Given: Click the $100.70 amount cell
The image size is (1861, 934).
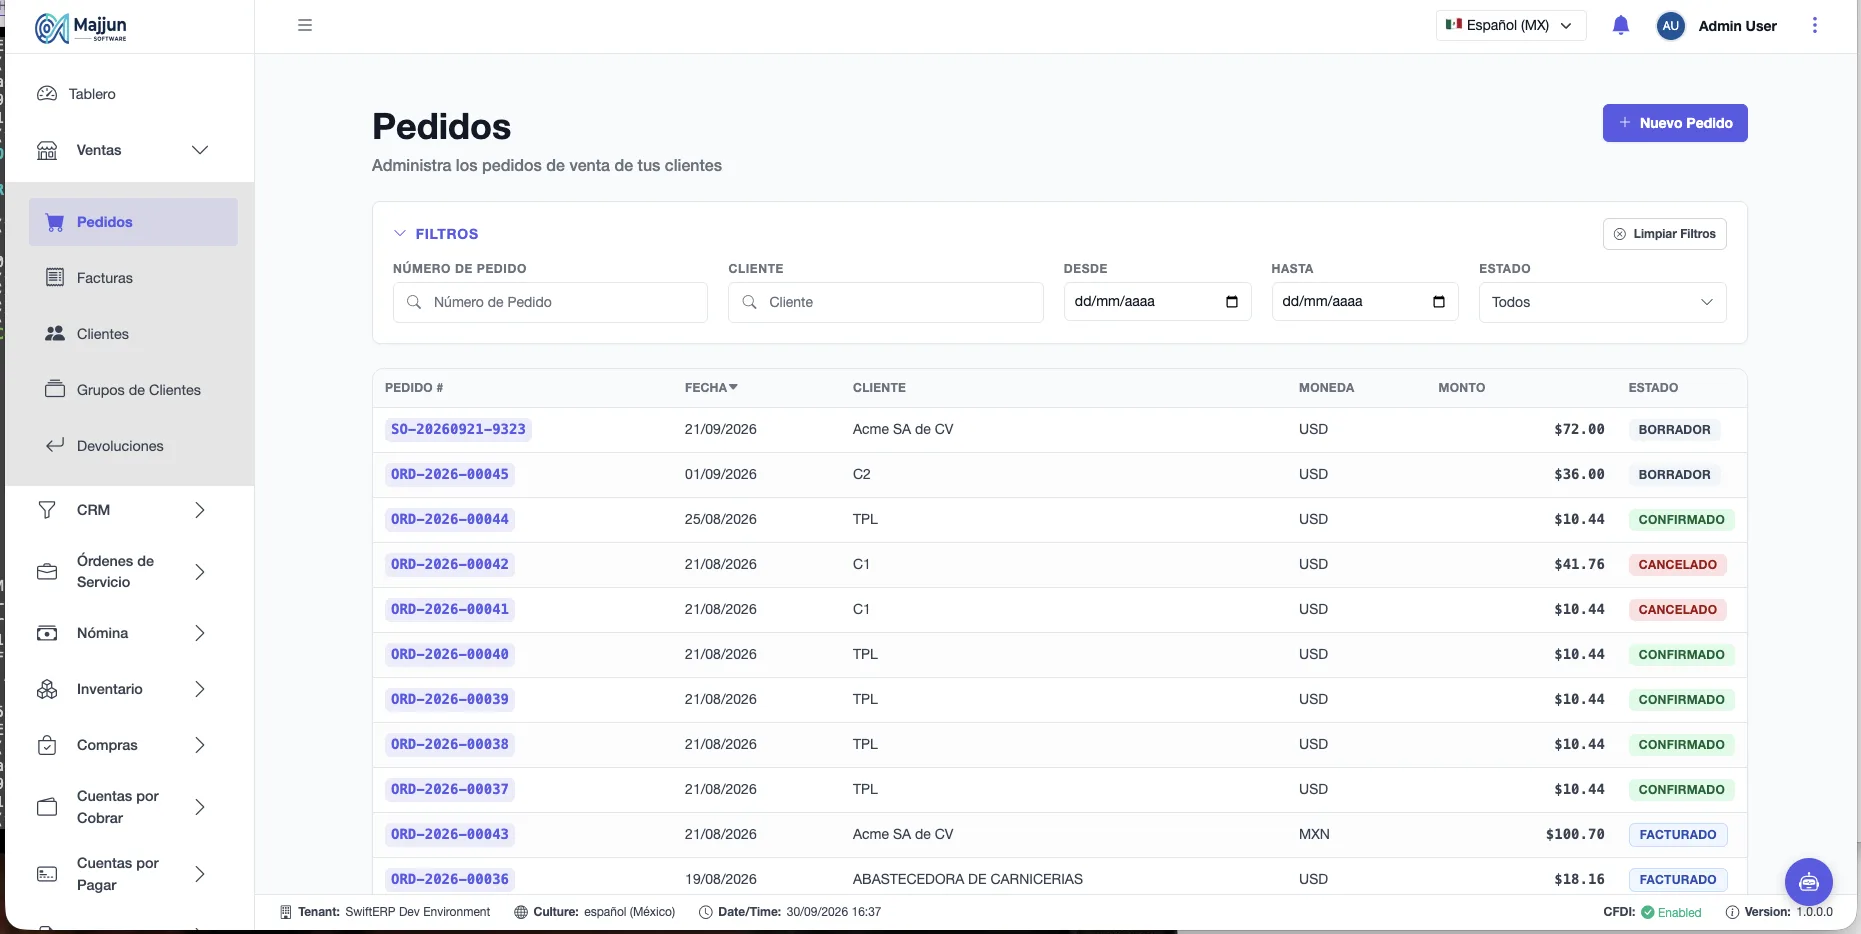Looking at the screenshot, I should tap(1575, 834).
